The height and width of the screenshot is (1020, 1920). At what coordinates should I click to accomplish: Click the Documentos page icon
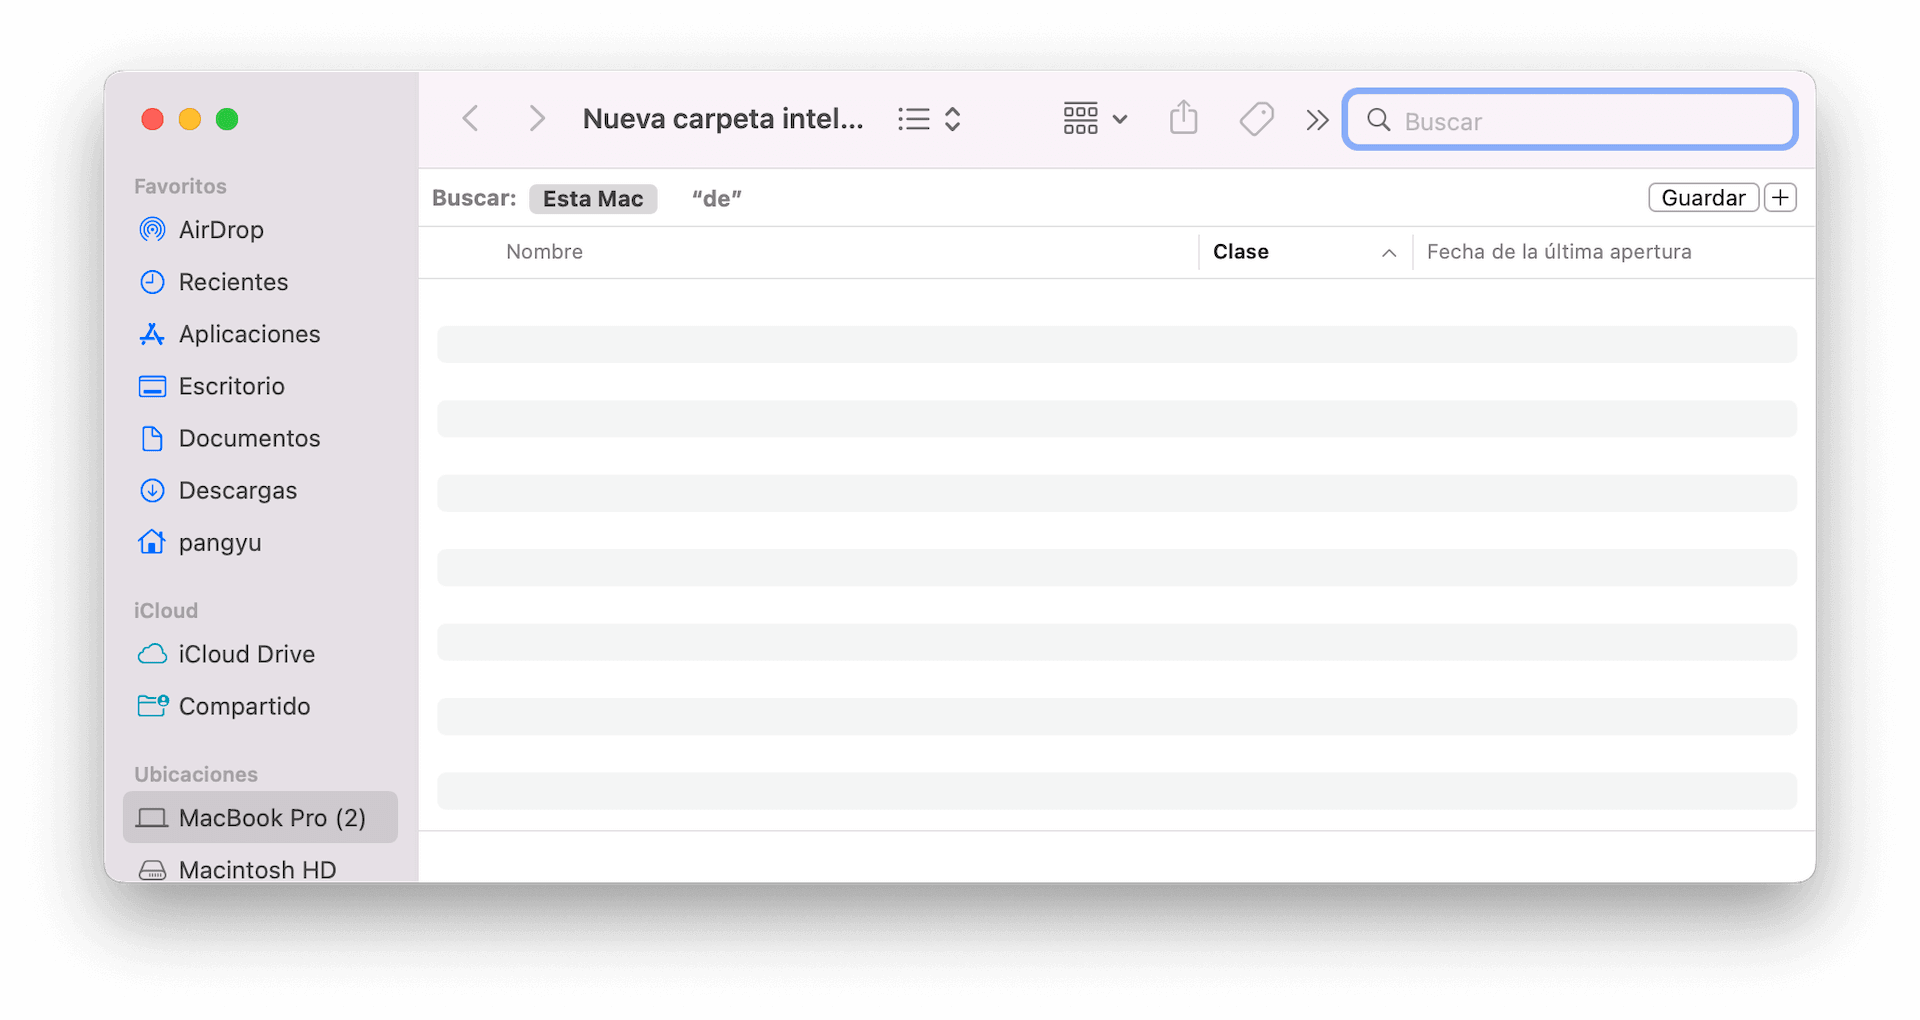pyautogui.click(x=152, y=438)
